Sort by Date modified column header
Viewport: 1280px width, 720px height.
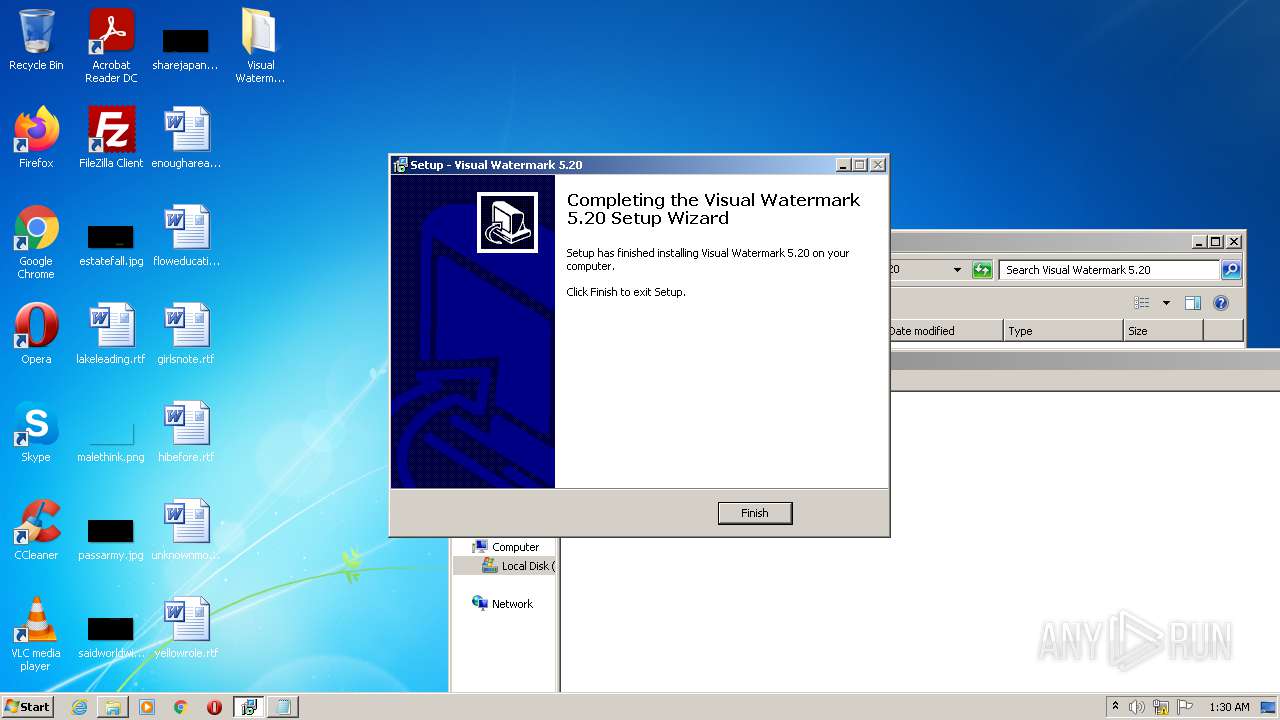coord(946,331)
